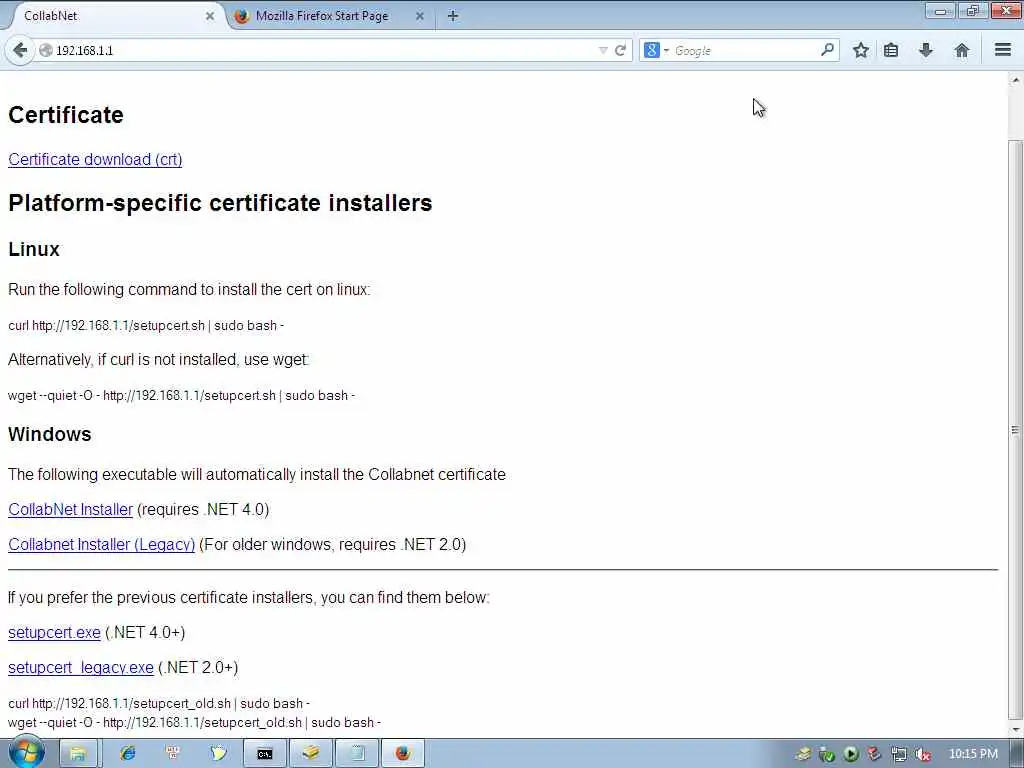Open the downloads arrow icon
The height and width of the screenshot is (768, 1024).
(x=925, y=50)
